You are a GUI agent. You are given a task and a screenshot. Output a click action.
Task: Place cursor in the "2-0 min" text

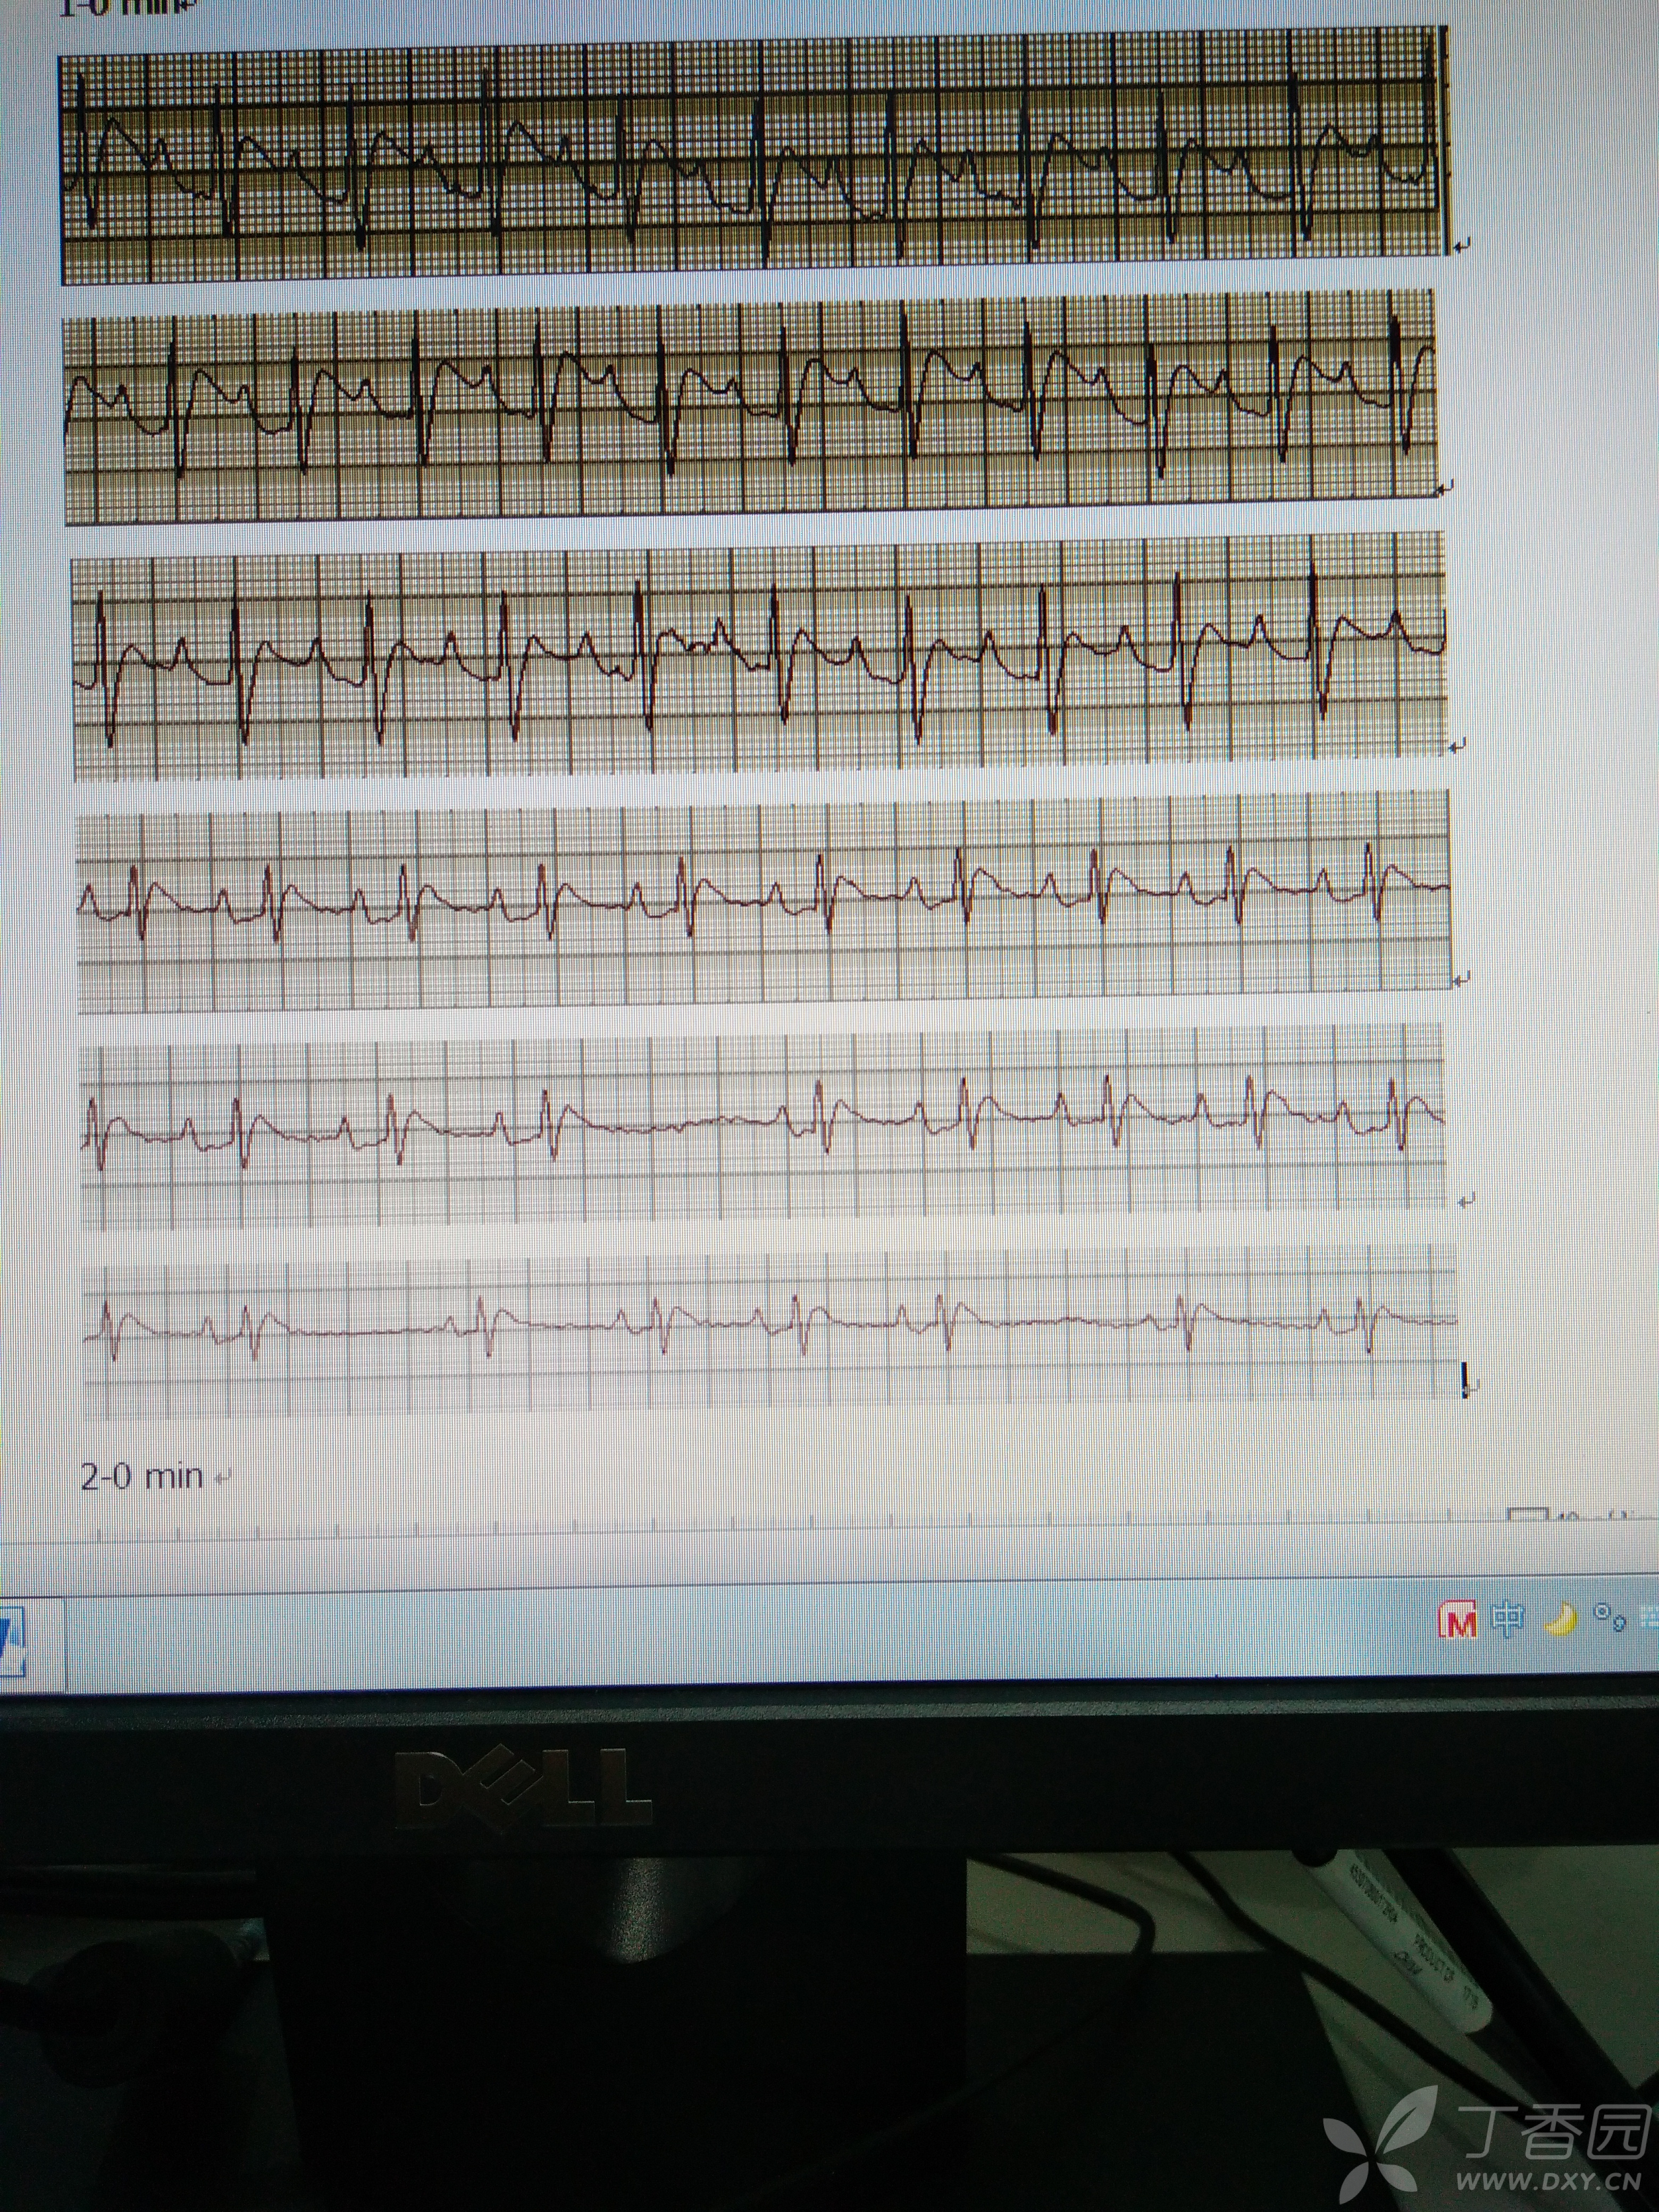pos(141,1476)
